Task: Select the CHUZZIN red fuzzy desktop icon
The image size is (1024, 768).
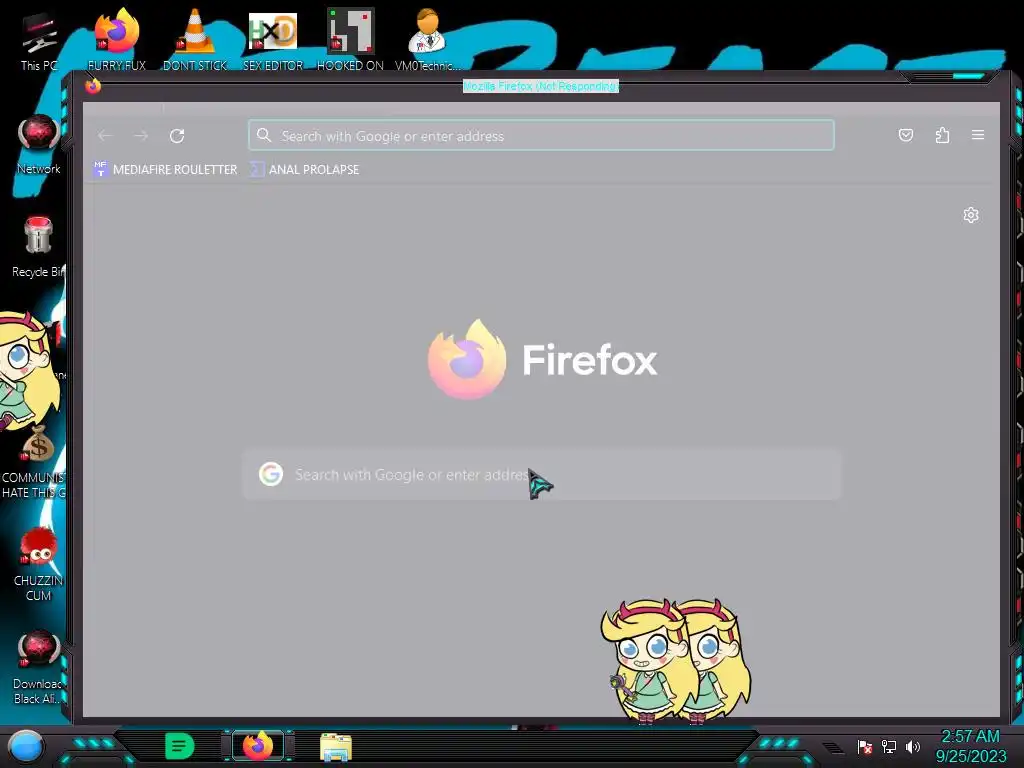Action: point(39,565)
